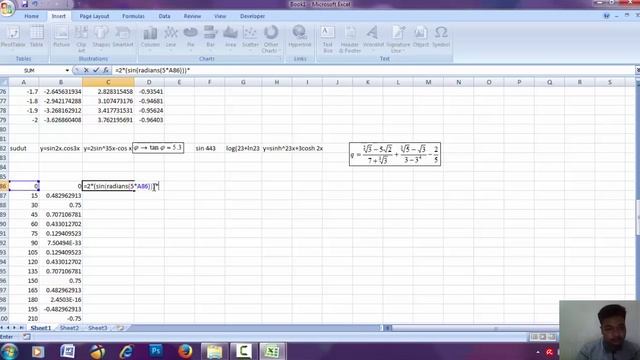640x360 pixels.
Task: Open Firefox from the taskbar
Action: [185, 351]
